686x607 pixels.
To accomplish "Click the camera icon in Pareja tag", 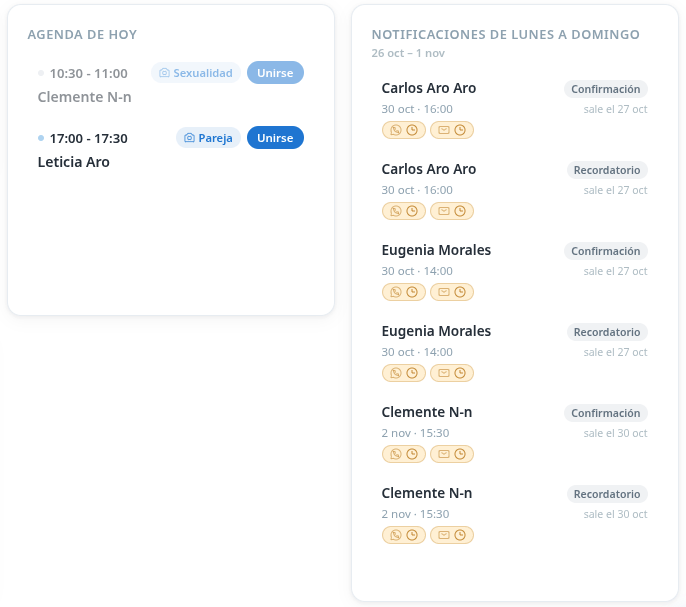I will coord(189,138).
